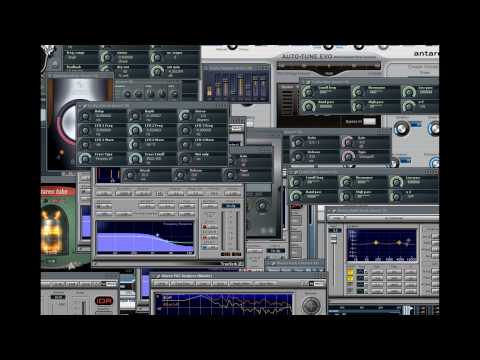Click the purple frequency response curve display
Image resolution: width=480 pixels, height=360 pixels.
click(145, 237)
